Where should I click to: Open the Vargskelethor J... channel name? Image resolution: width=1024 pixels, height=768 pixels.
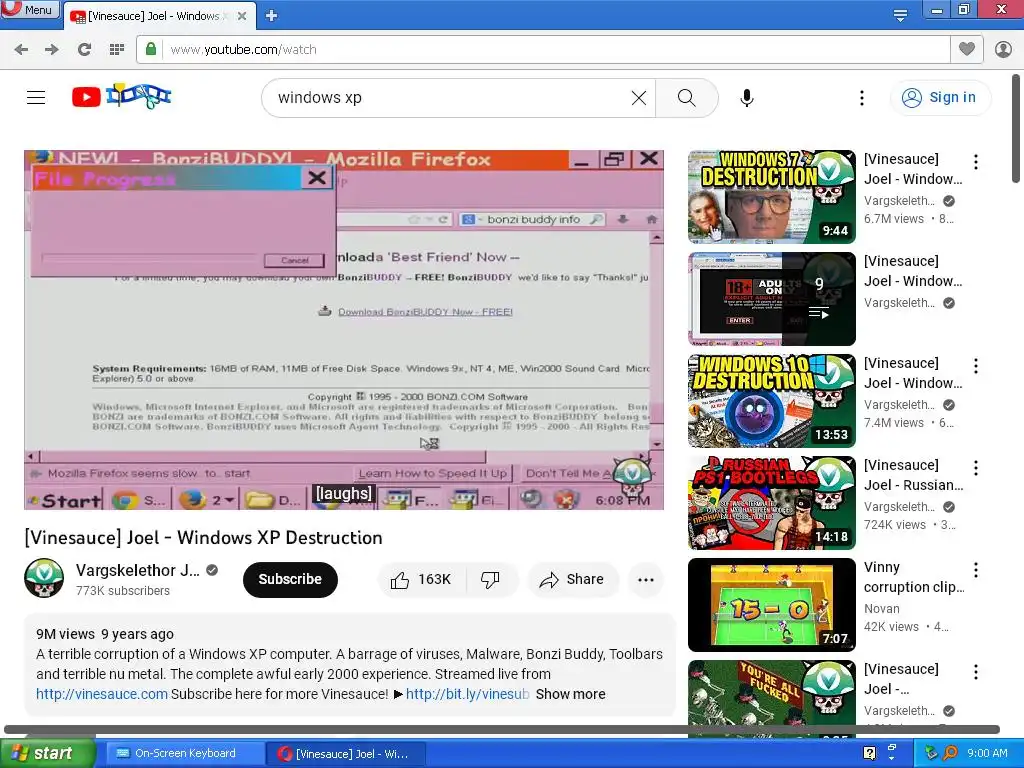(x=138, y=570)
